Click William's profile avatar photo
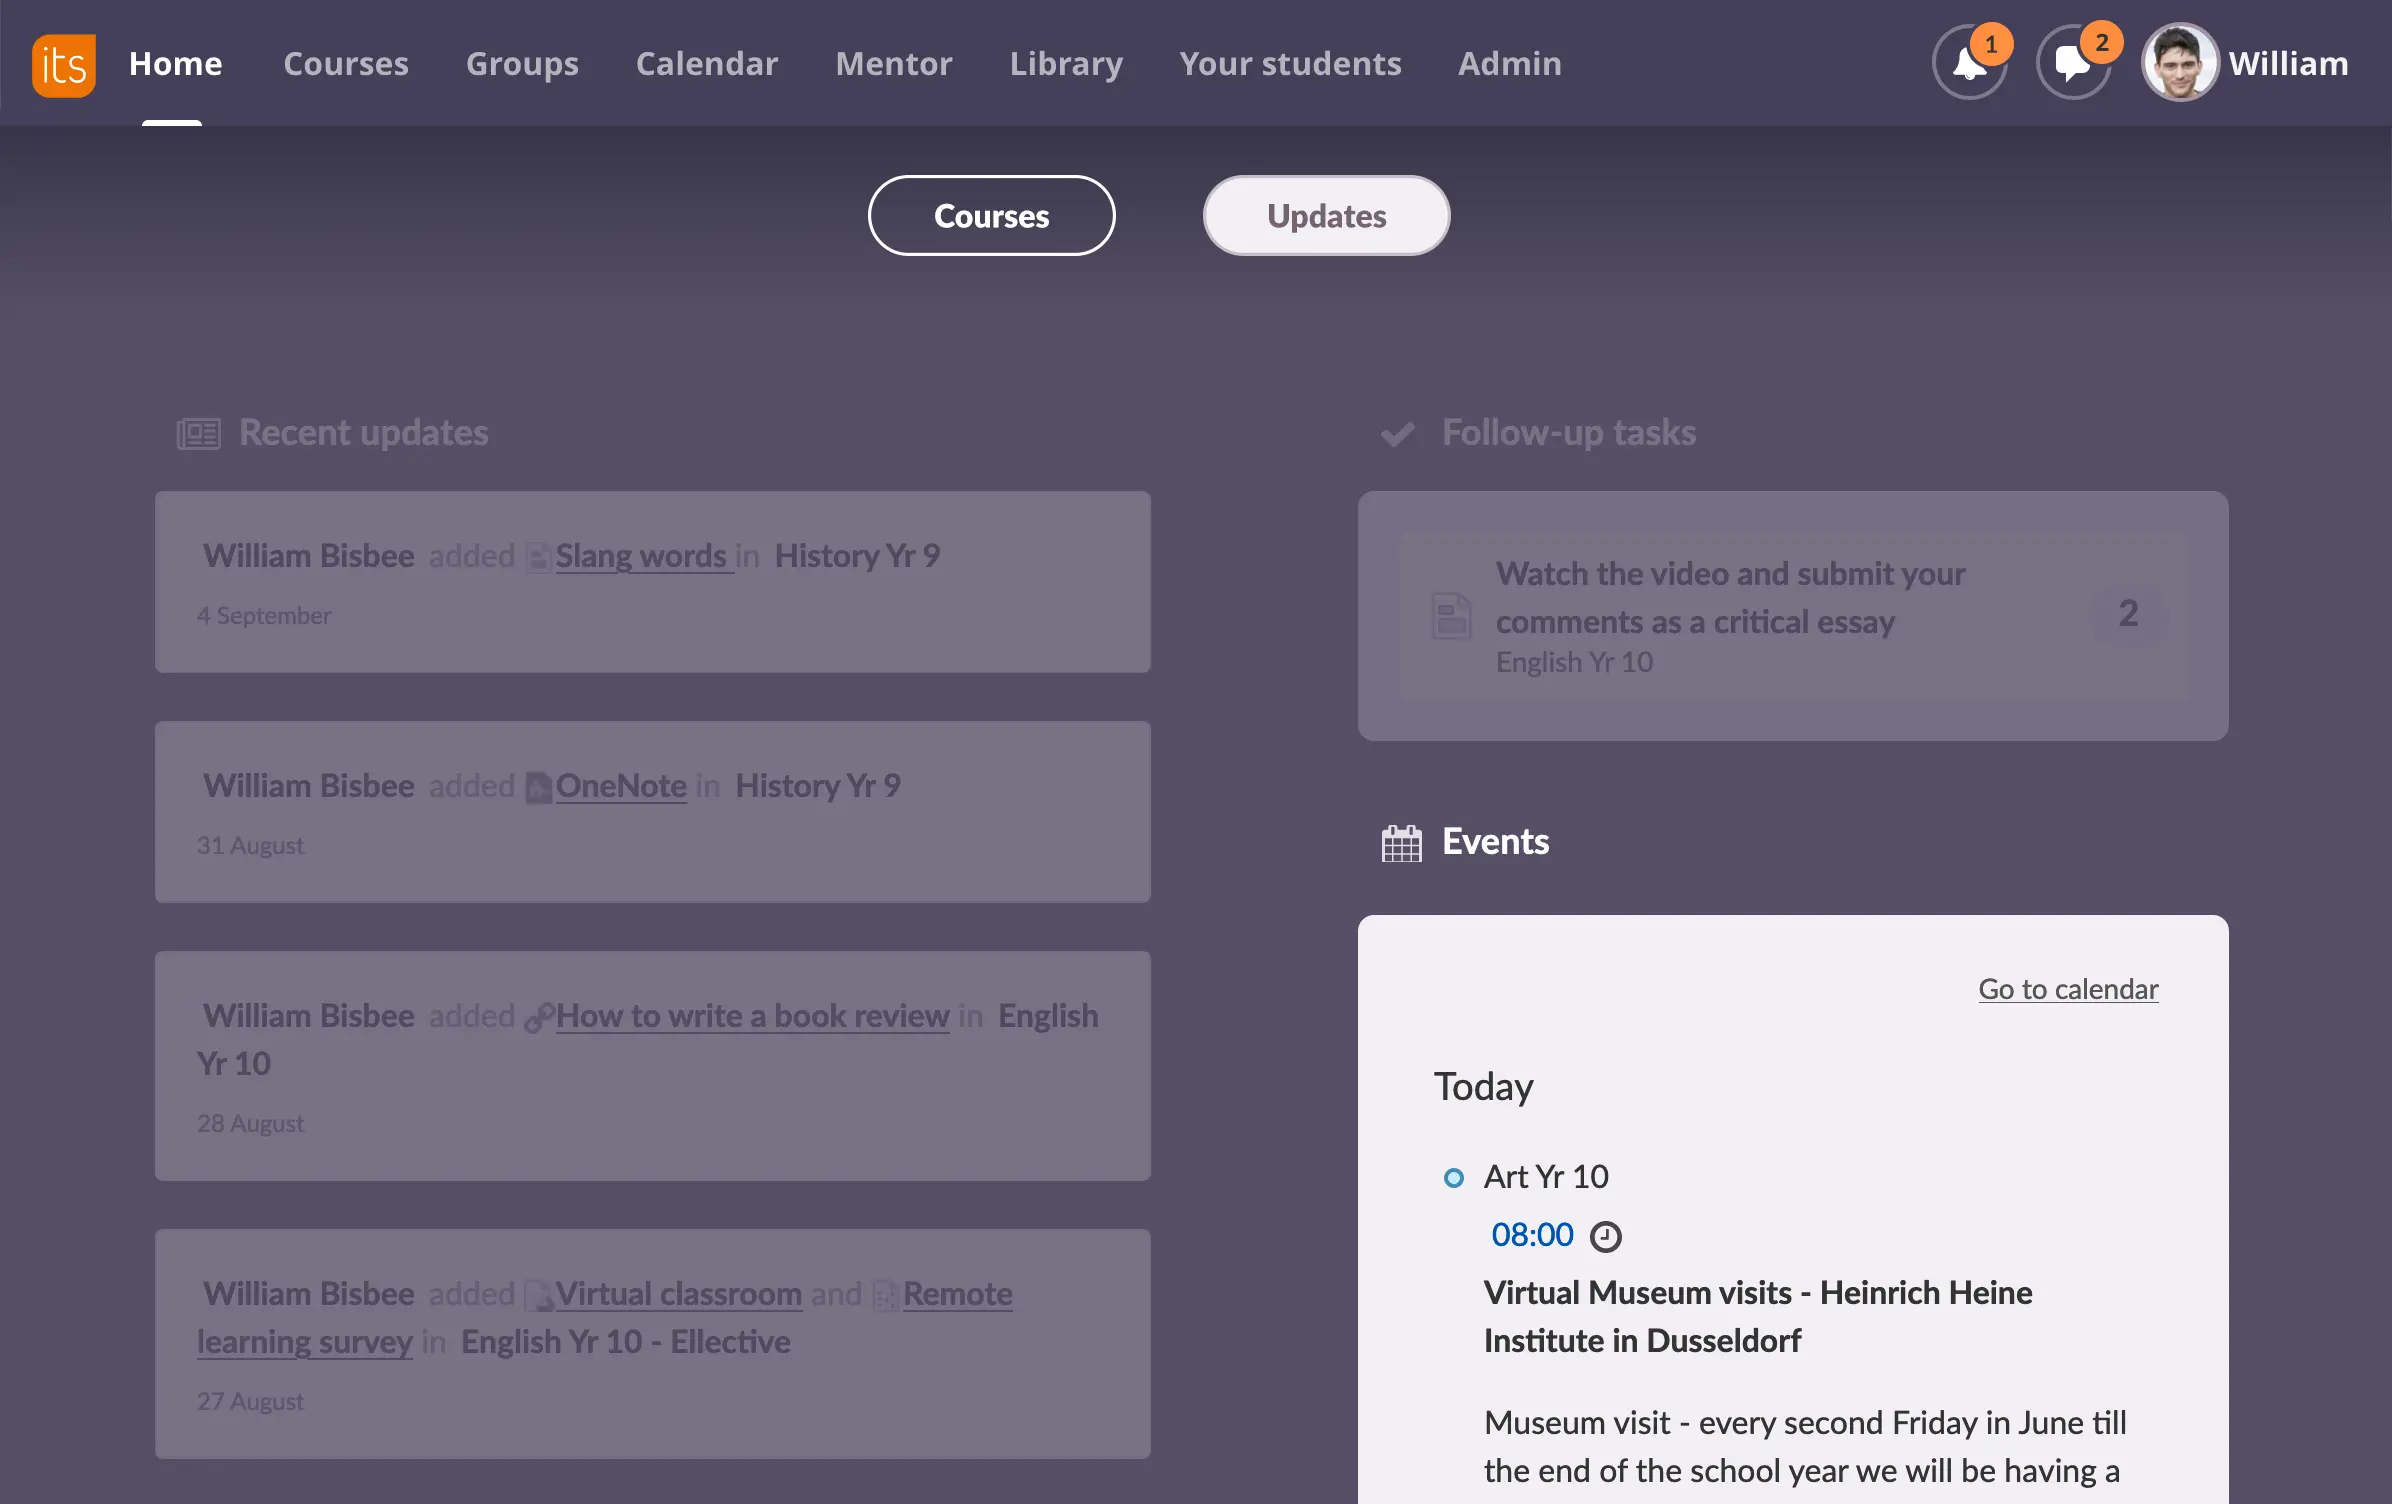The image size is (2392, 1504). tap(2179, 64)
